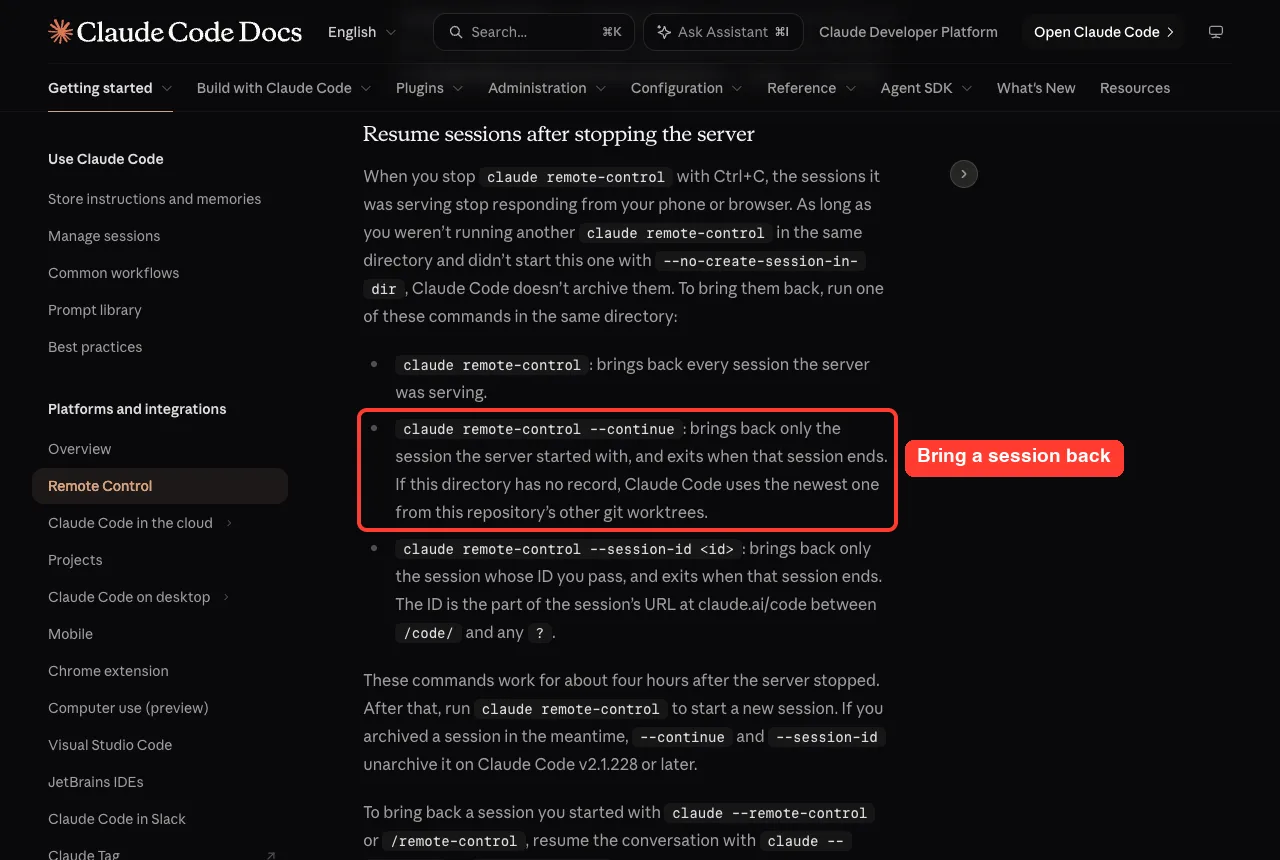
Task: Open the Manage sessions page
Action: click(104, 236)
